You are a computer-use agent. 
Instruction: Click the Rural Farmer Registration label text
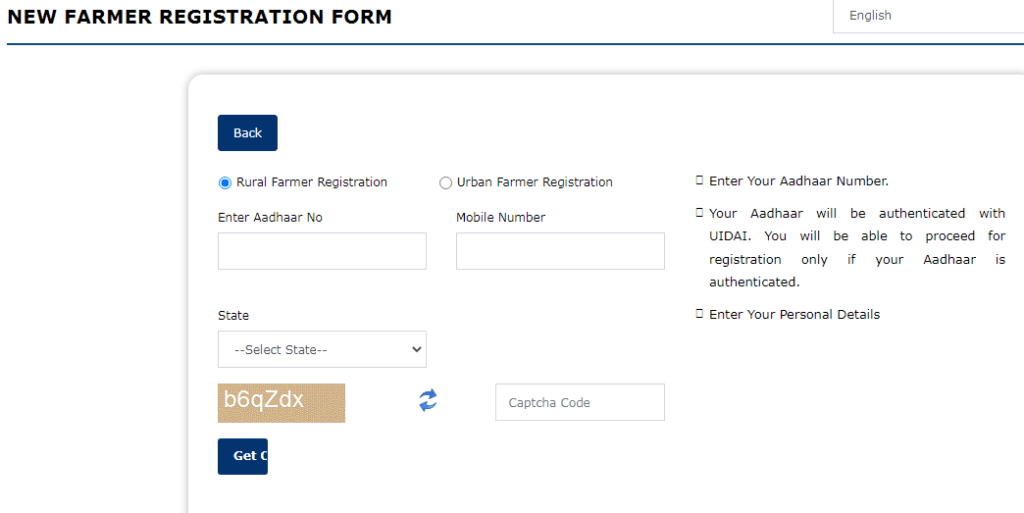312,182
